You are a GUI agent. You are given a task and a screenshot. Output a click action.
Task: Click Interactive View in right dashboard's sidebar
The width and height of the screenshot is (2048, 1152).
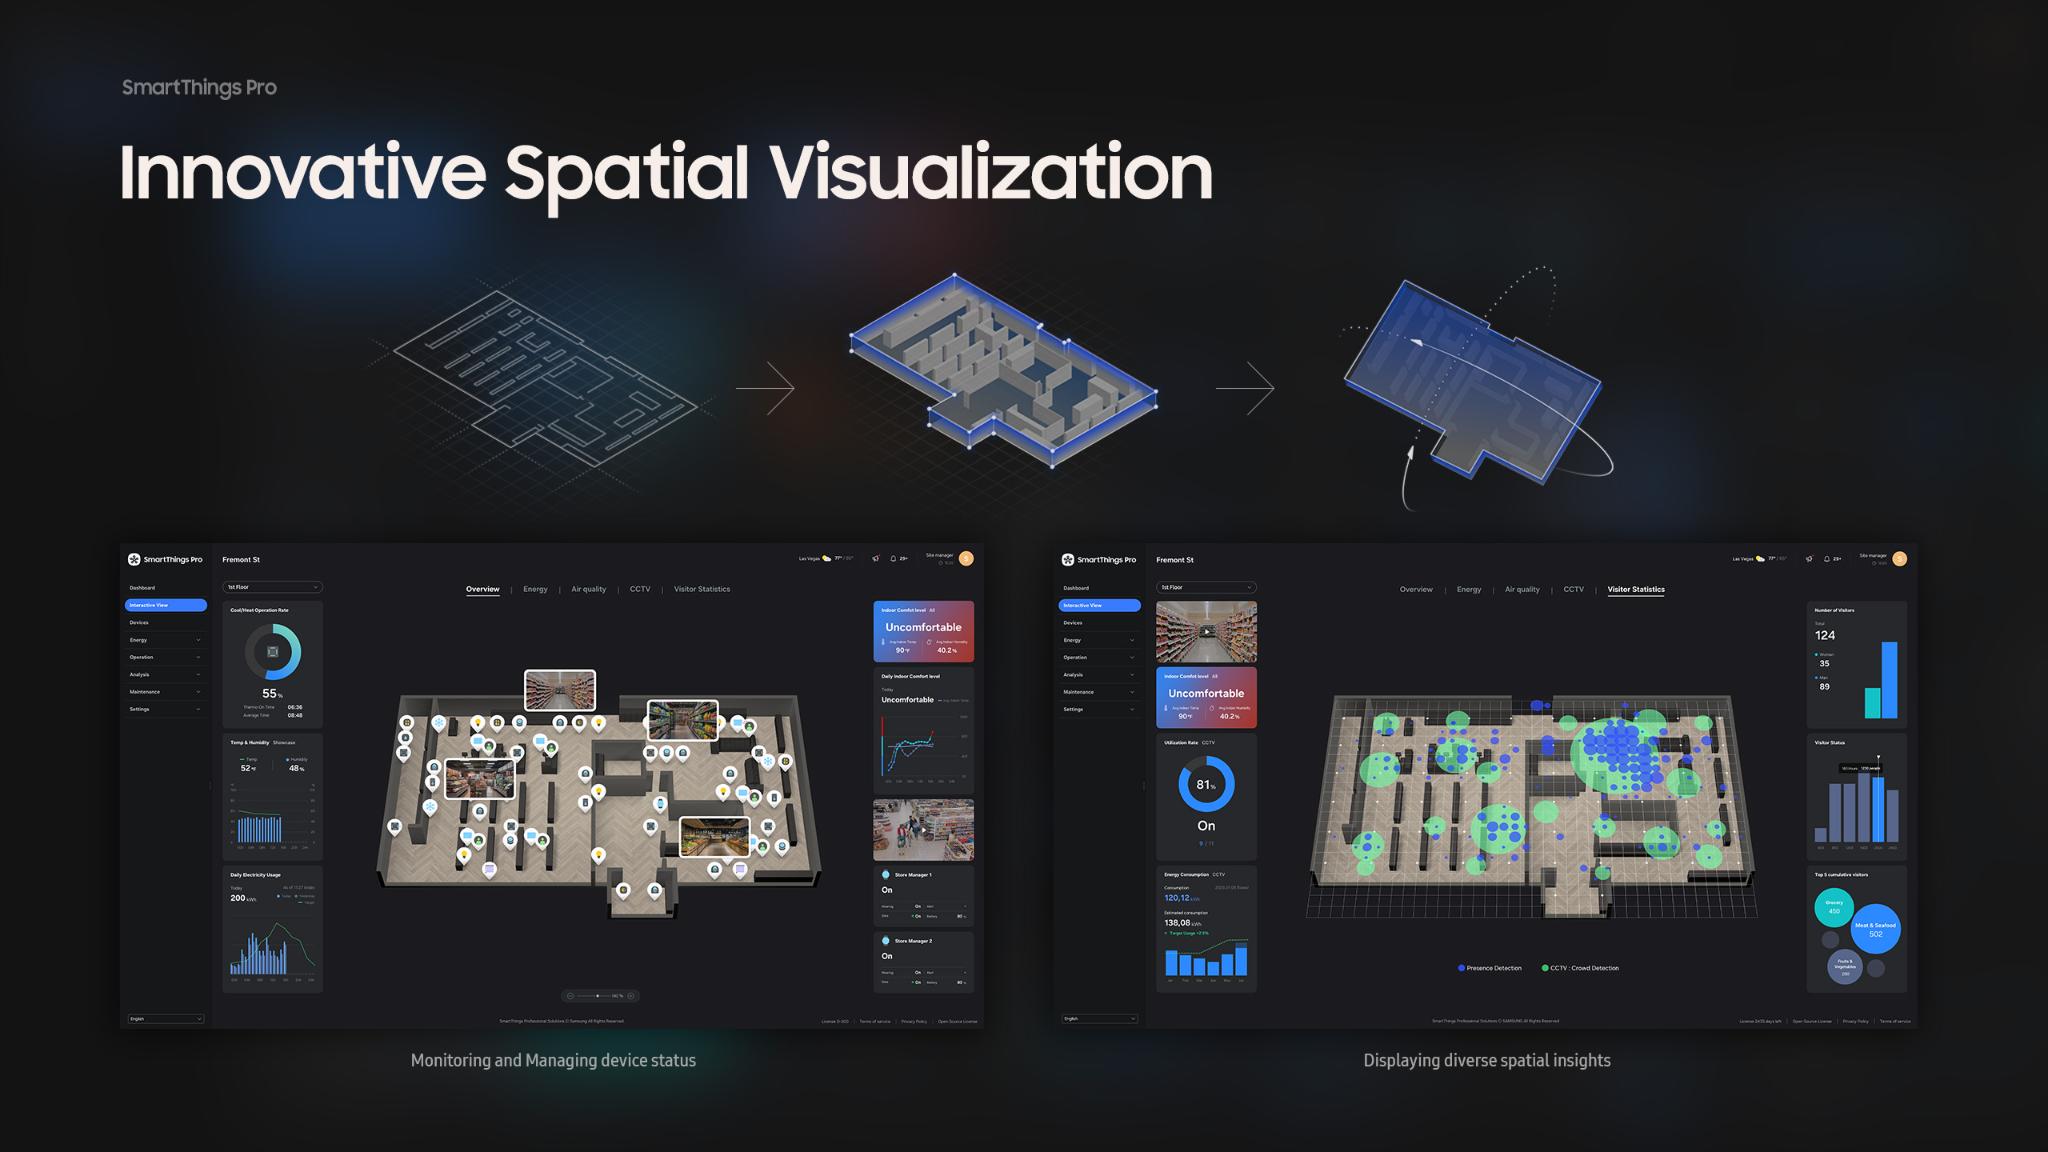coord(1099,605)
